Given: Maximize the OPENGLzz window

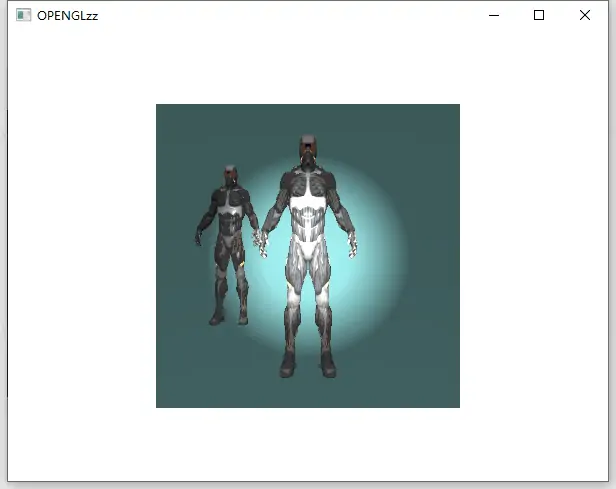Looking at the screenshot, I should [539, 15].
